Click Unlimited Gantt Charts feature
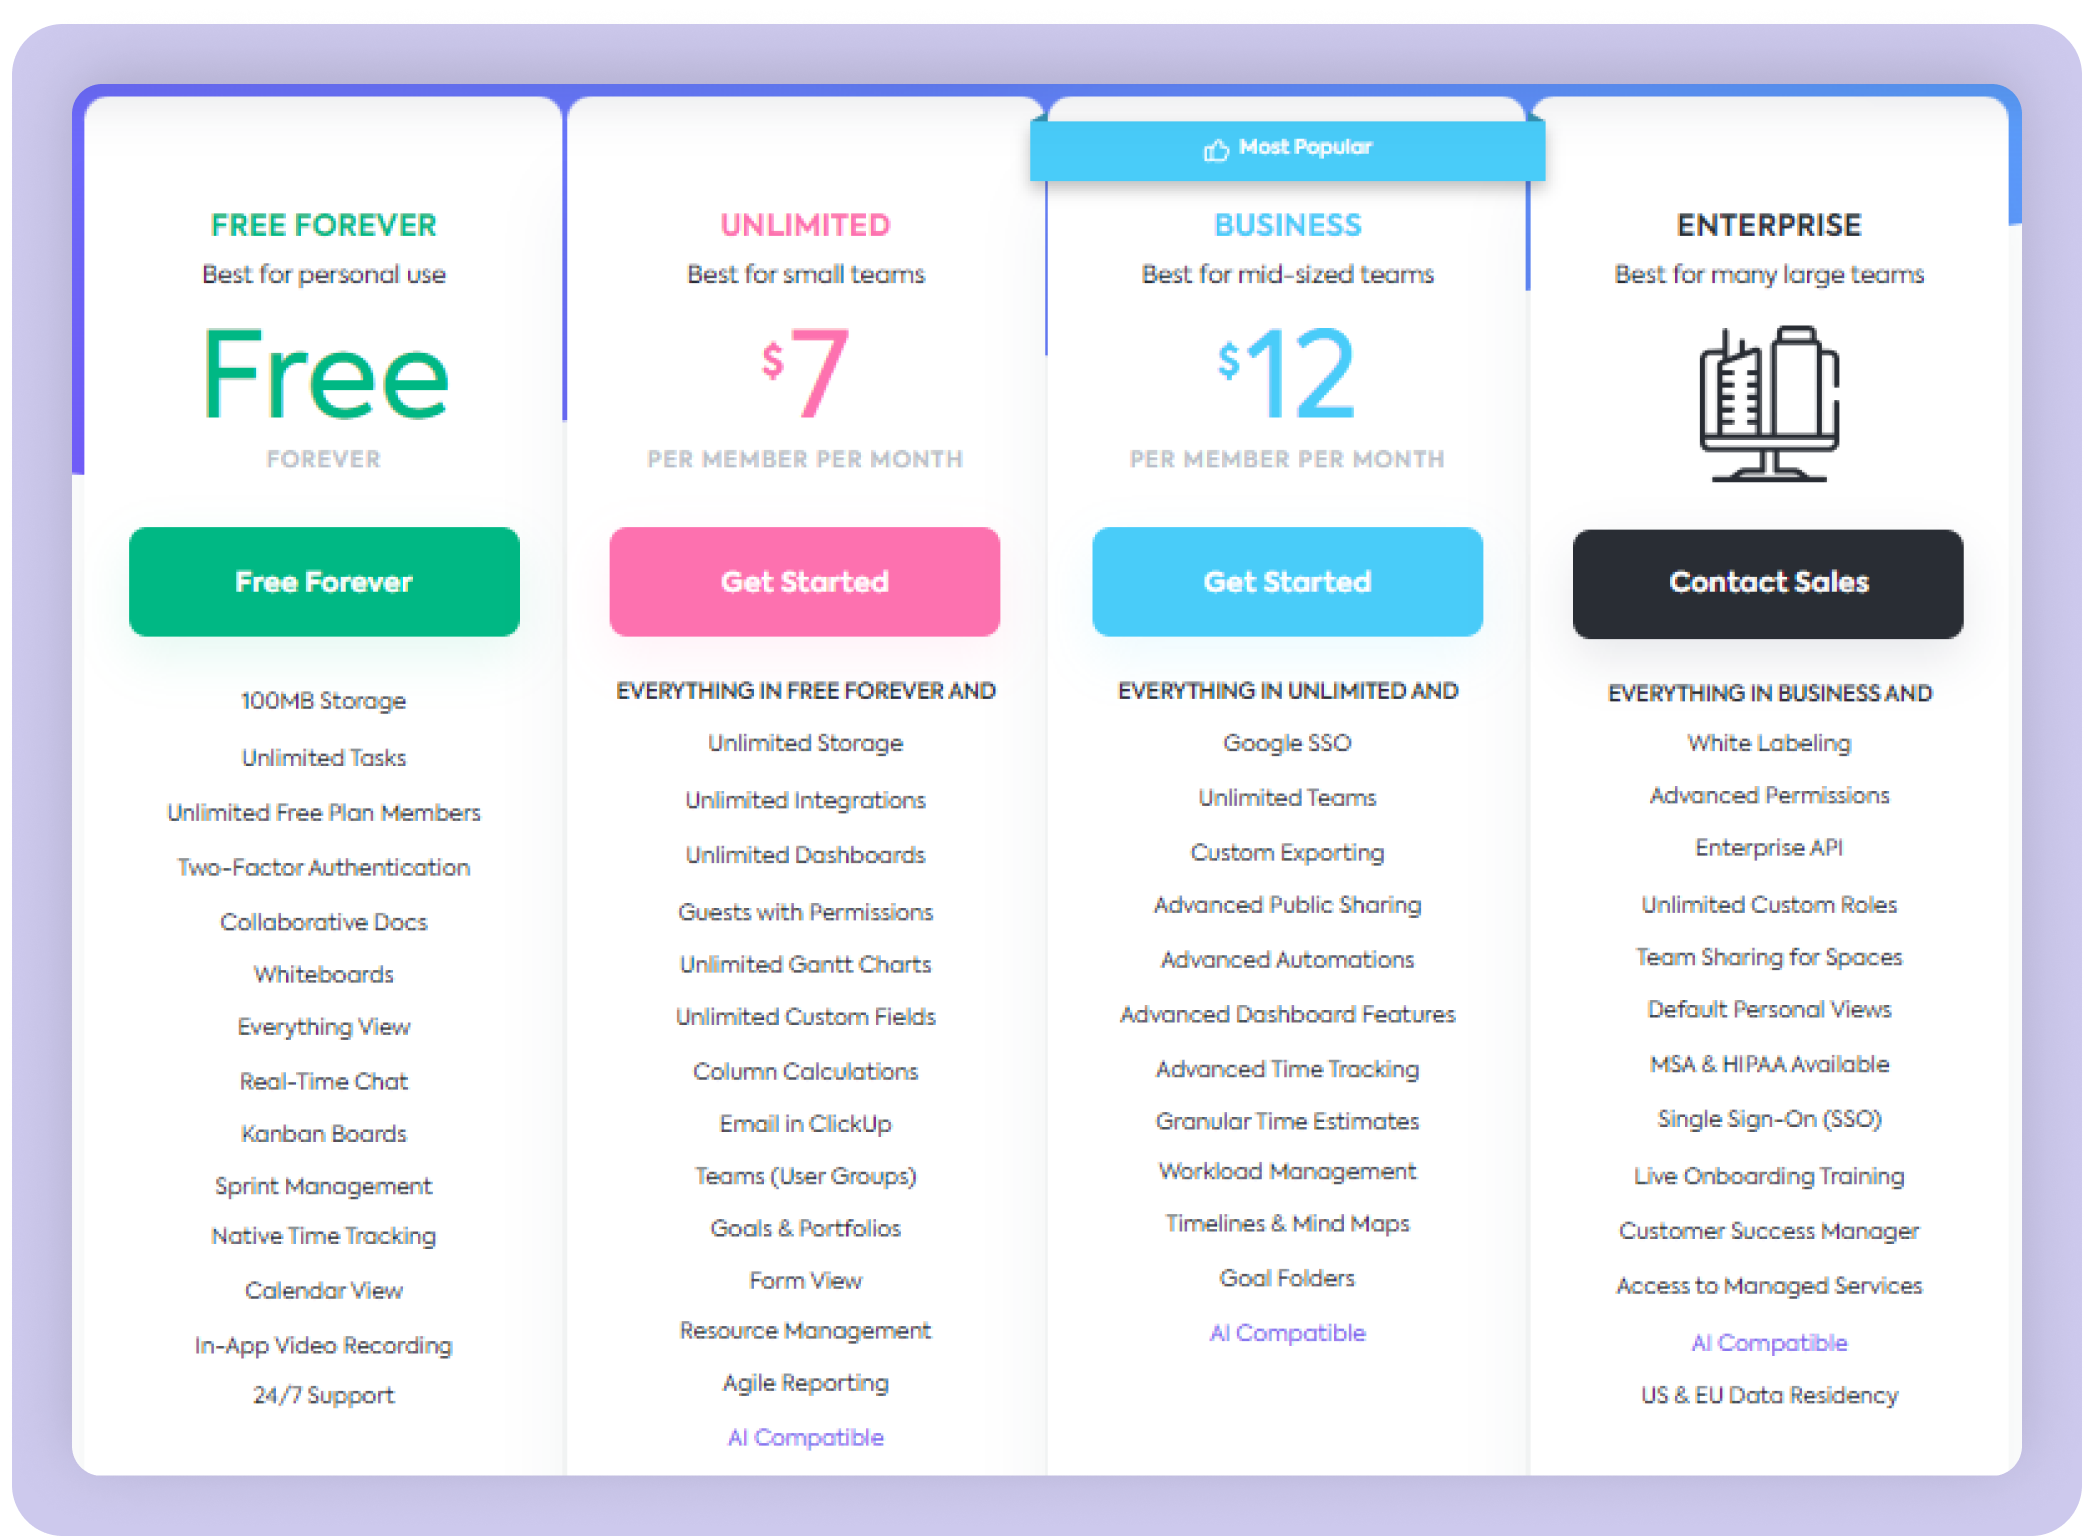The image size is (2094, 1536). (806, 965)
